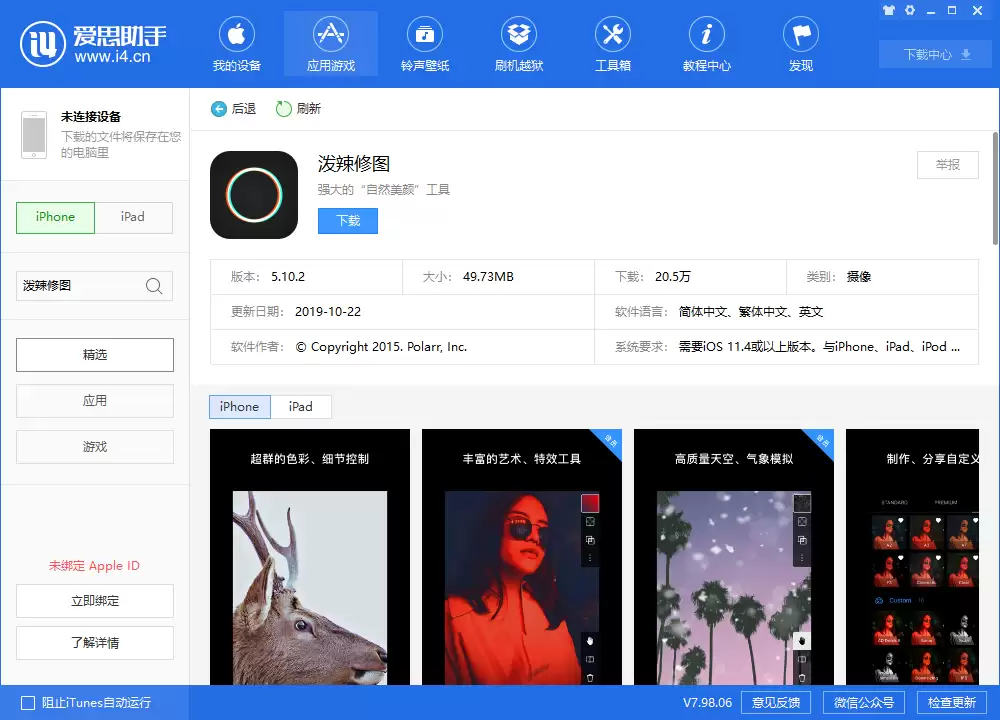Click the app title 泼辣修图

(354, 164)
